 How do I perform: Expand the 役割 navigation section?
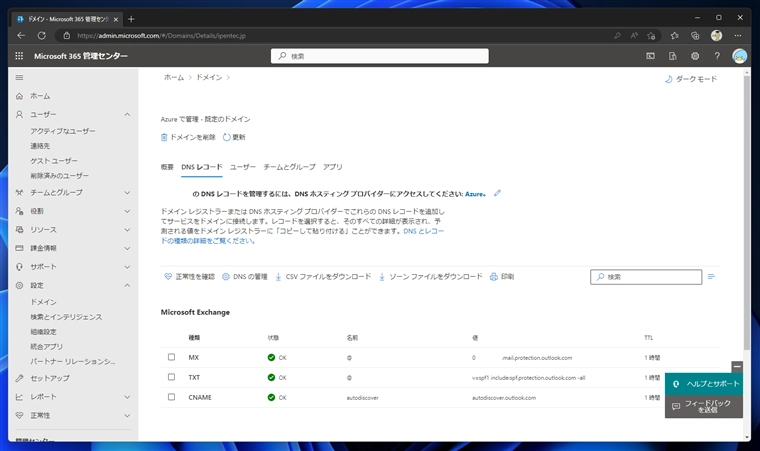(127, 211)
